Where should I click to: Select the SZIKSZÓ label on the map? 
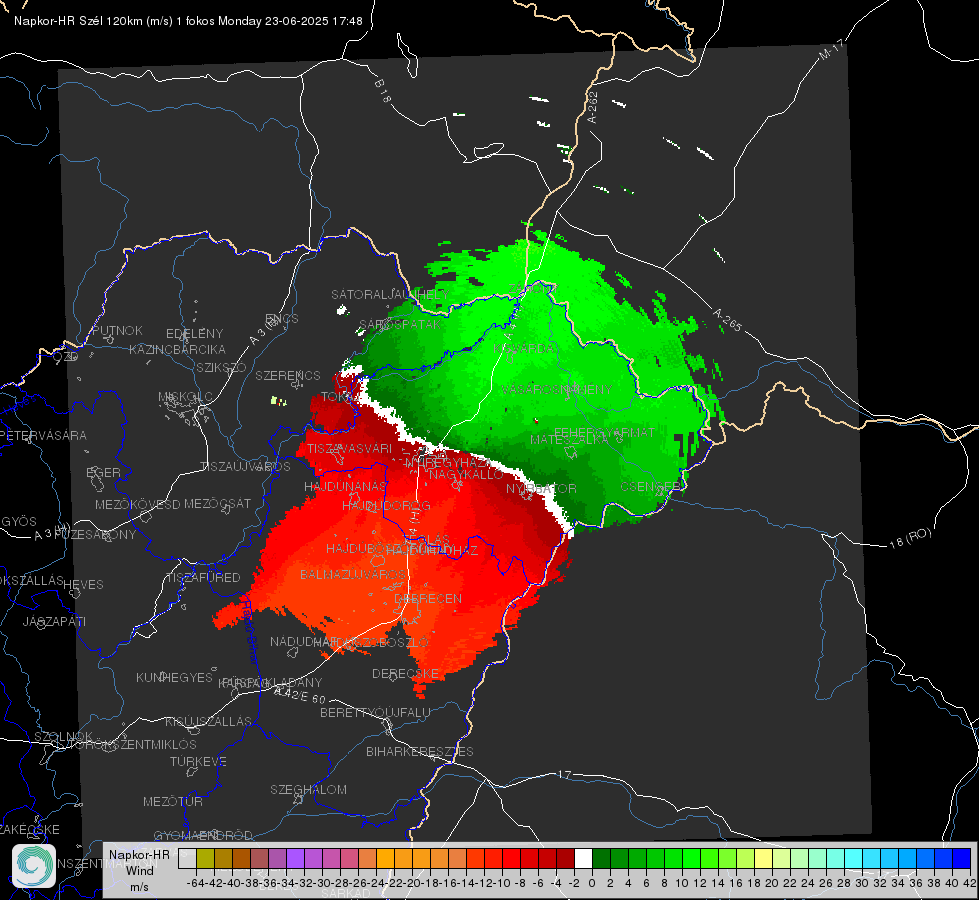coord(221,368)
